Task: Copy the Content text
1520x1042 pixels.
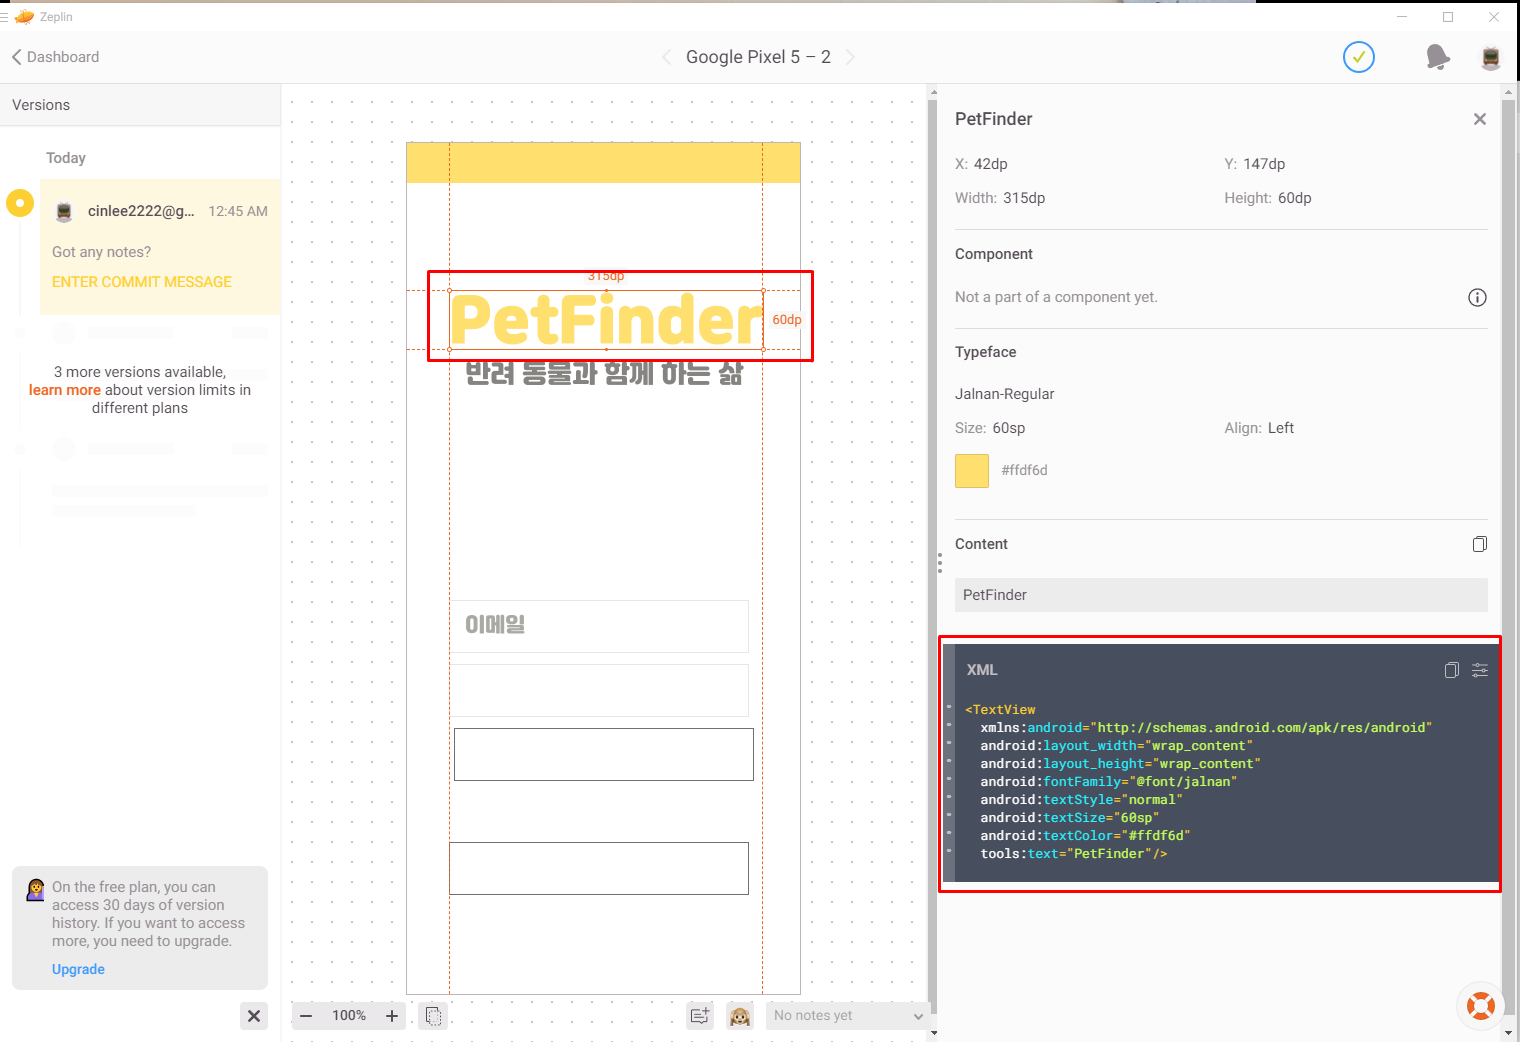Action: (x=1480, y=544)
